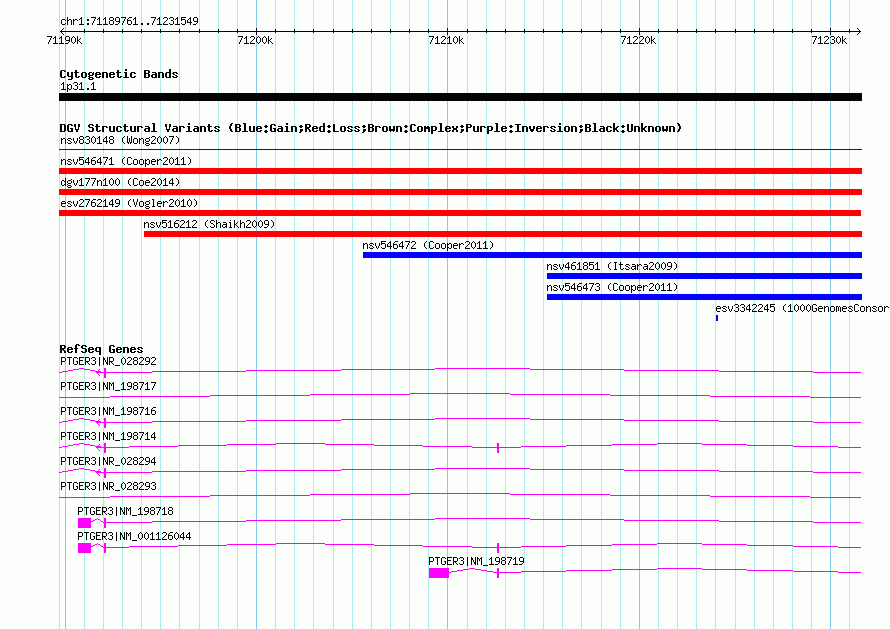This screenshot has width=890, height=629.
Task: Open transcript label PTGER3|NR_028293
Action: tap(108, 486)
